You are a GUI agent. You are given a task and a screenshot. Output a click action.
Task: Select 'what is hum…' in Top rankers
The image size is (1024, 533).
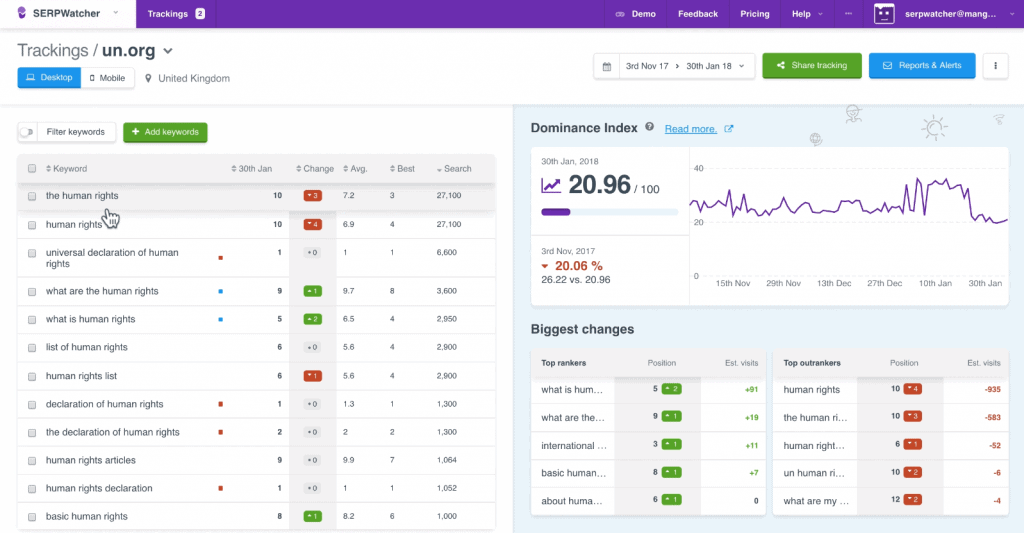[572, 390]
